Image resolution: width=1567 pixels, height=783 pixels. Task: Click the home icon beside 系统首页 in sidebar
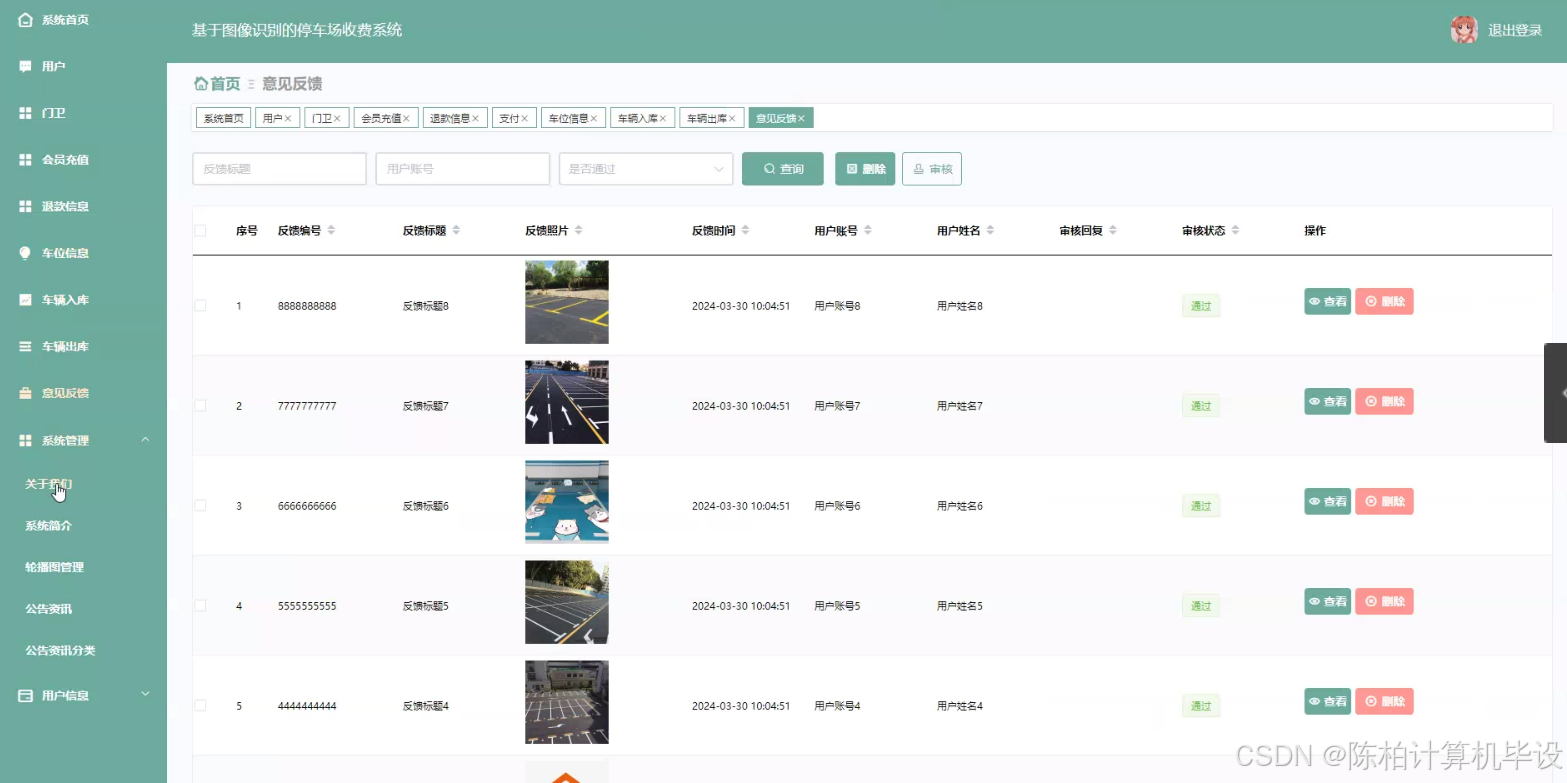click(26, 20)
